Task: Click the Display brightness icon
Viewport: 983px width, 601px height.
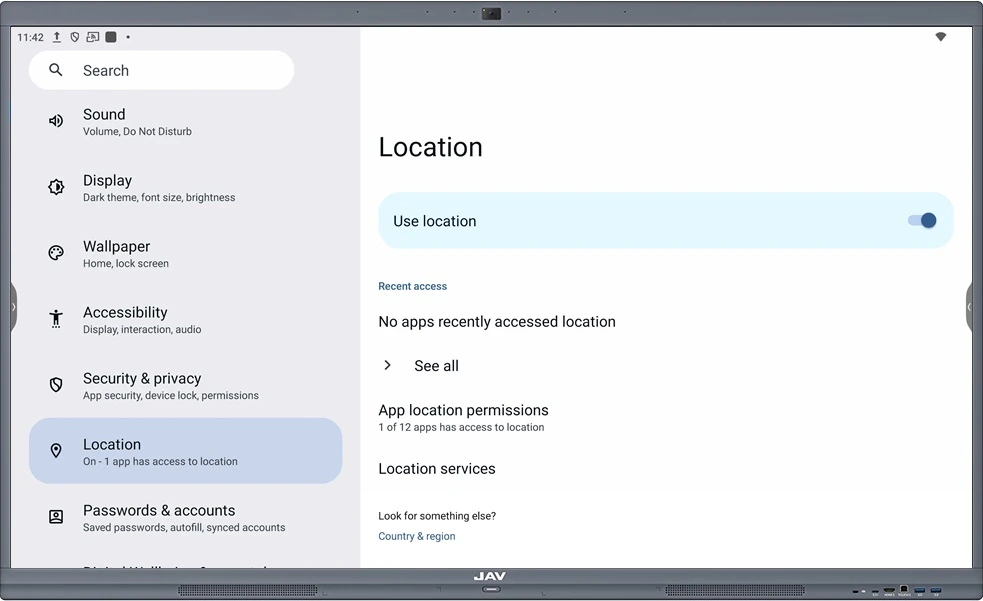Action: coord(56,187)
